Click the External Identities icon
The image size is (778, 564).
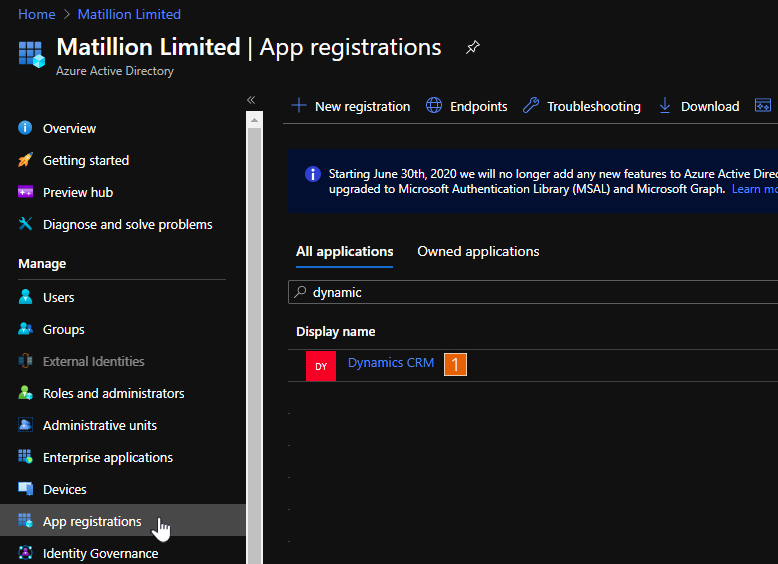[x=25, y=361]
